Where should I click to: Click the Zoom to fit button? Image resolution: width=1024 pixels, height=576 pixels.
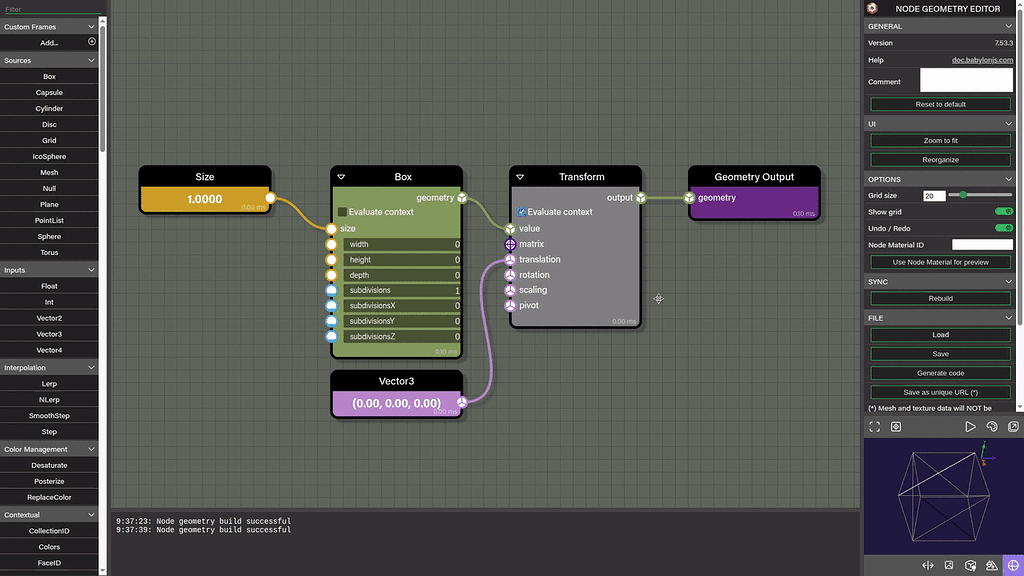click(939, 138)
